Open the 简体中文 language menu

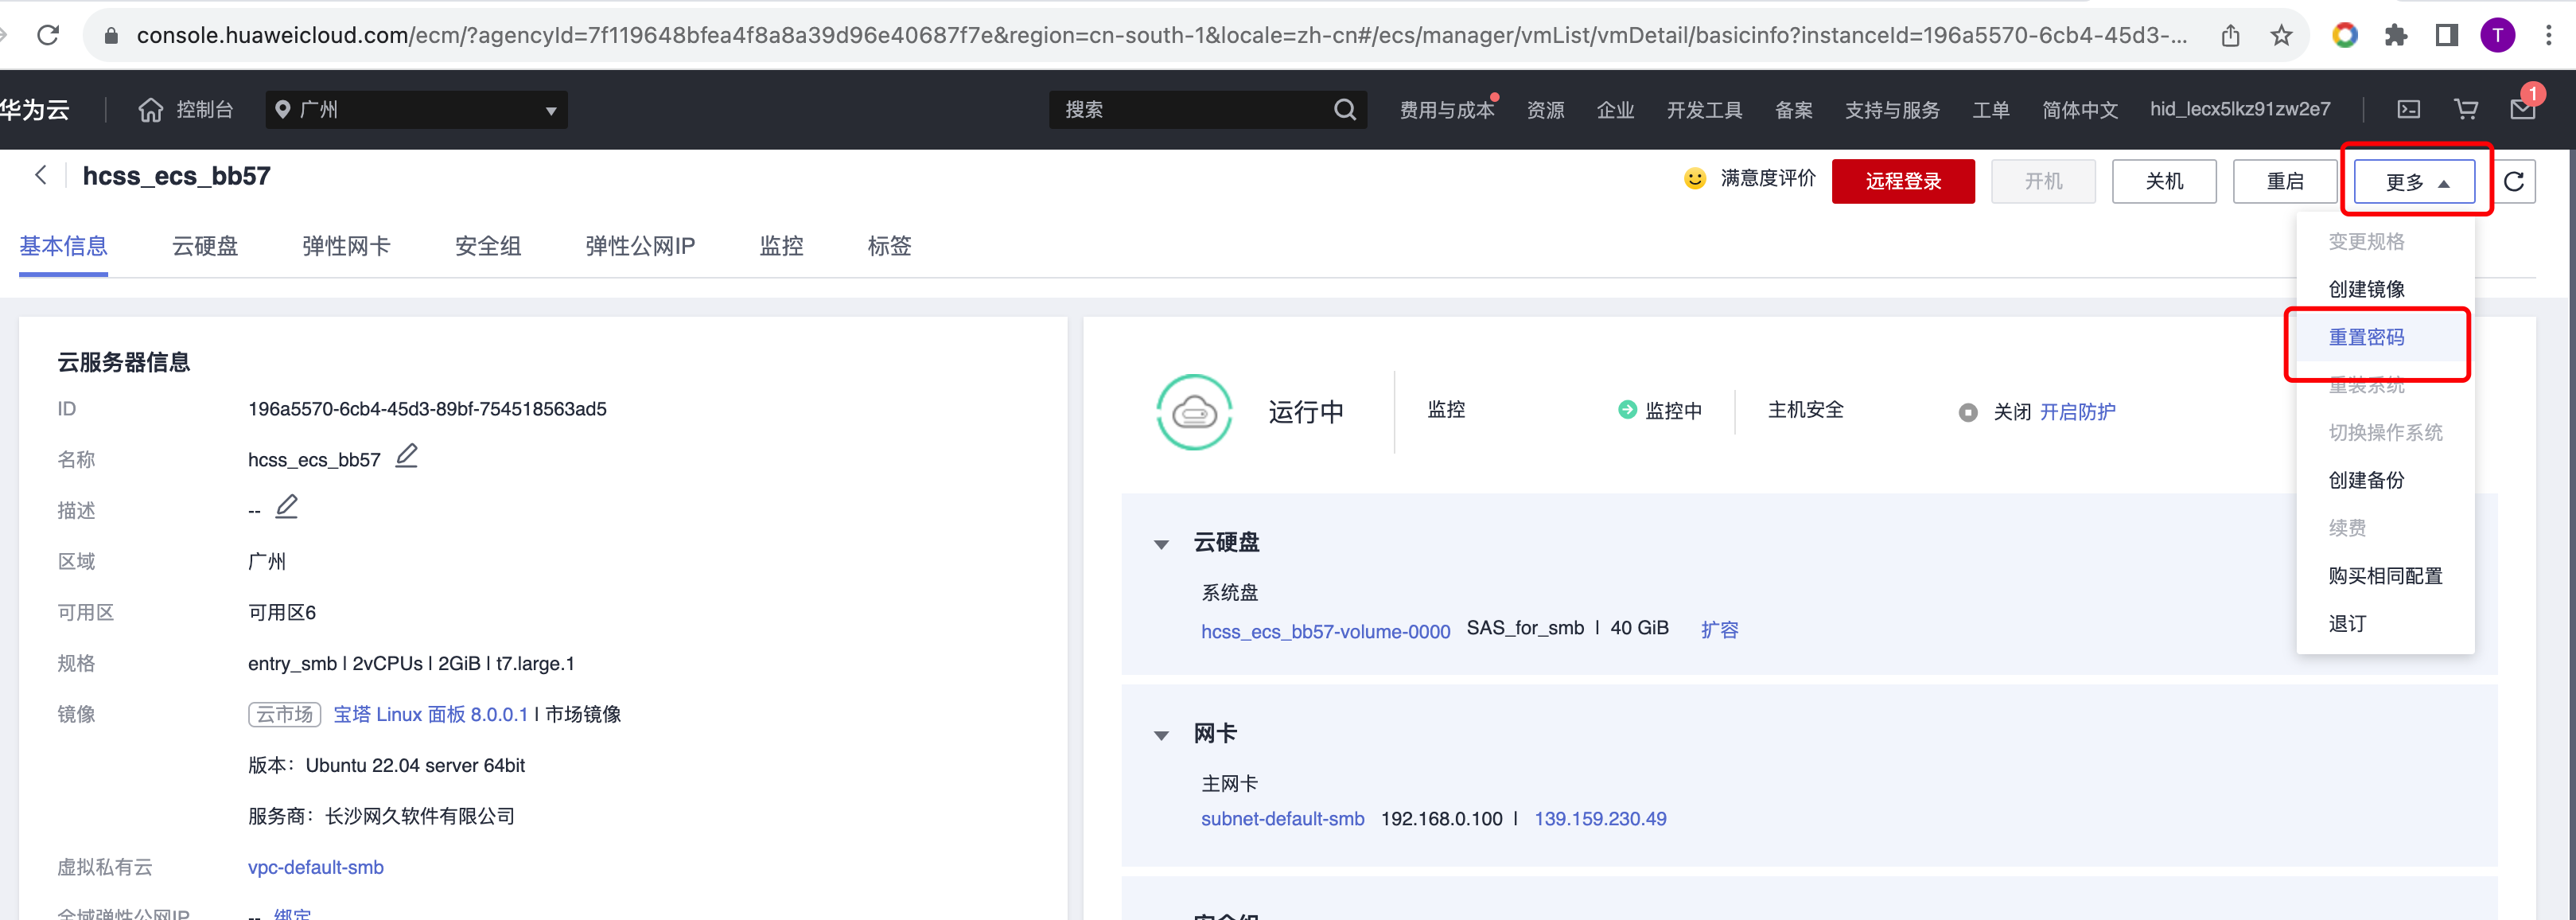coord(2079,109)
